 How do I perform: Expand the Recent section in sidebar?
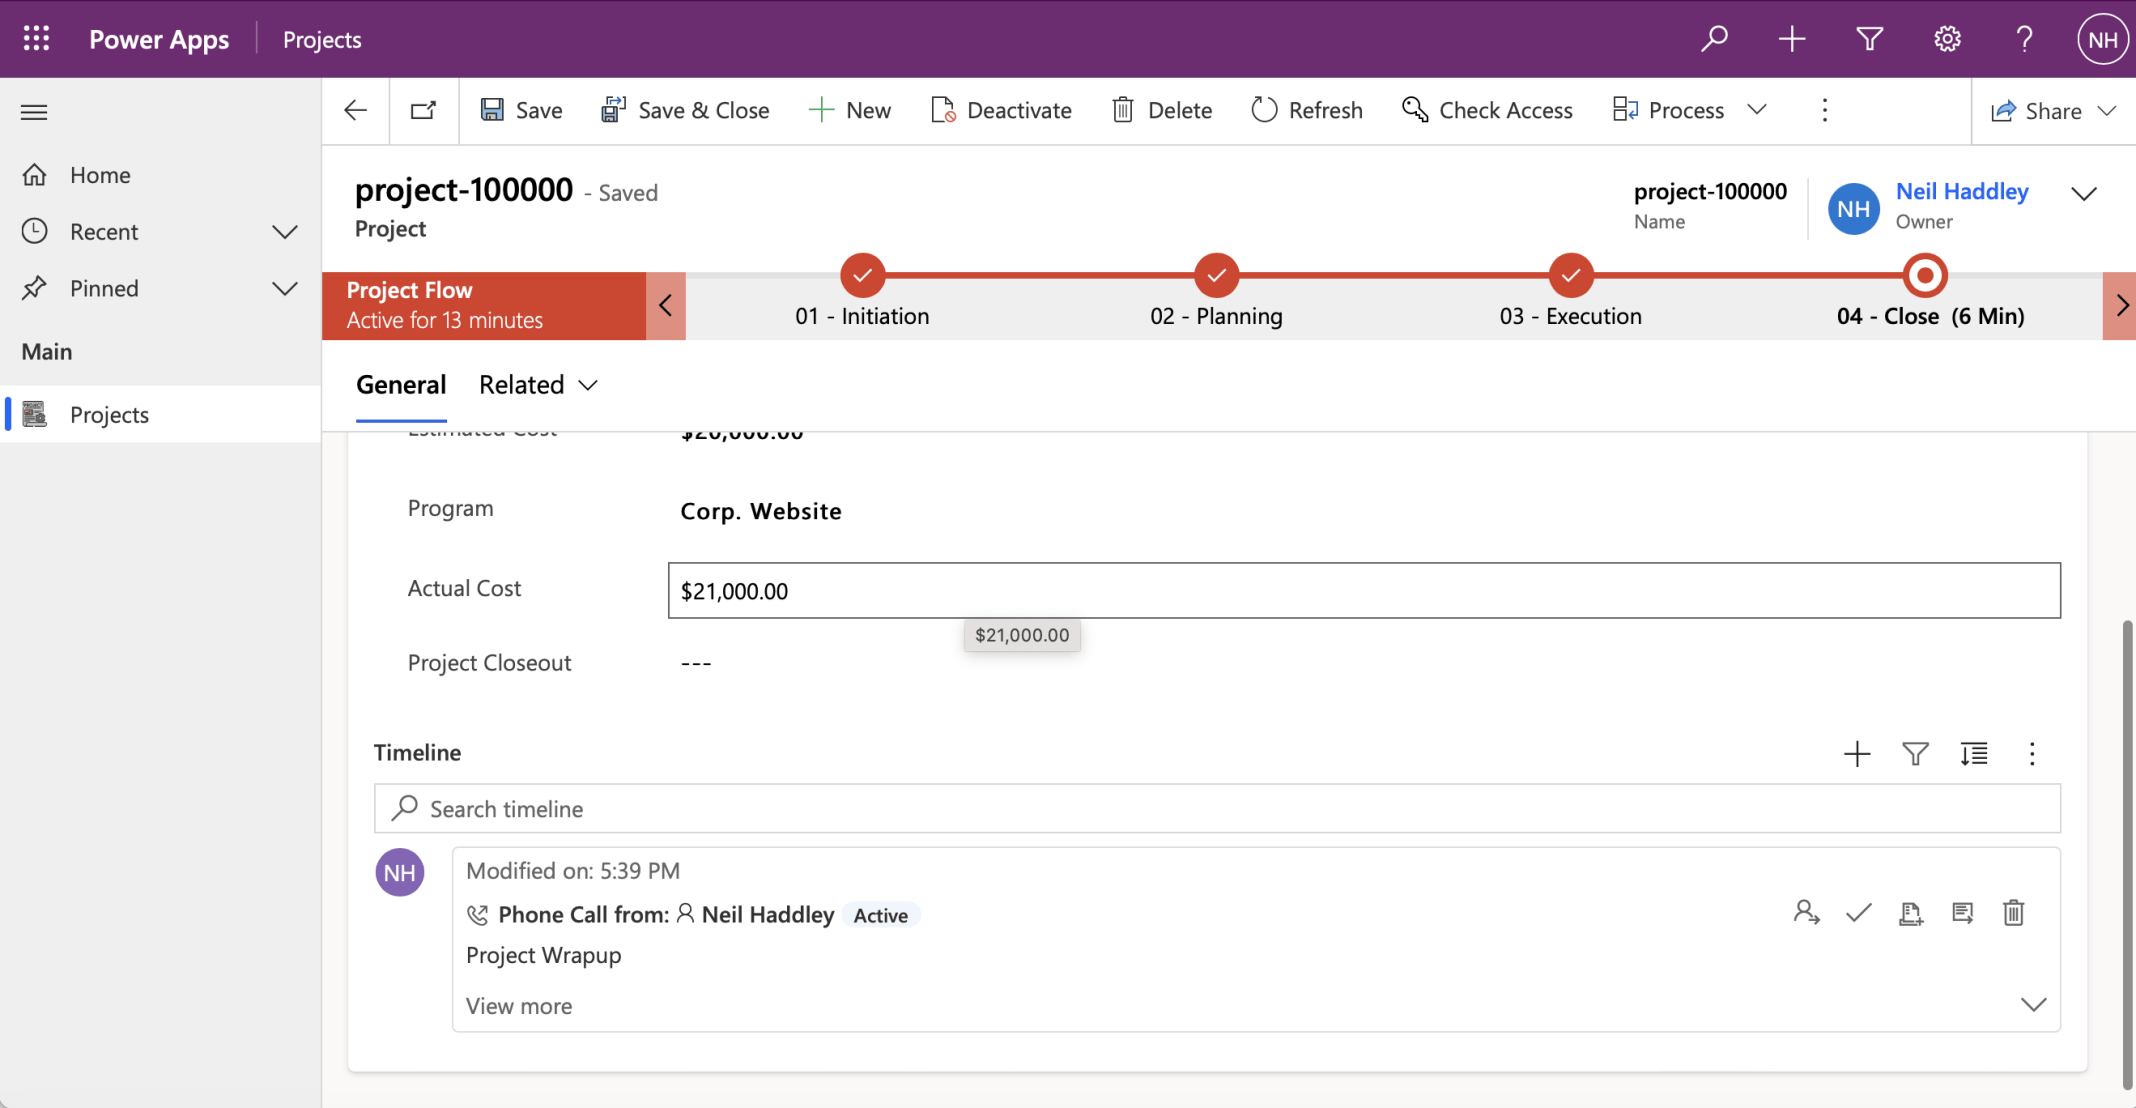point(284,232)
